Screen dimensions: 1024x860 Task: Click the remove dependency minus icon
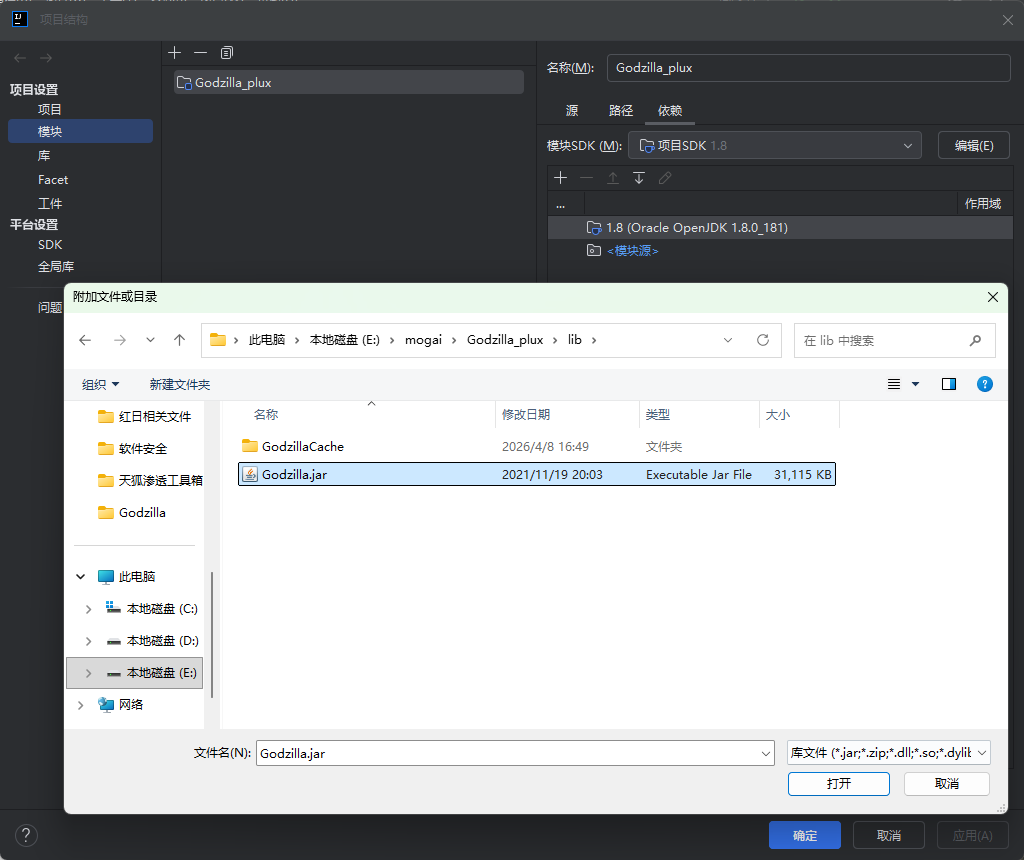[586, 178]
